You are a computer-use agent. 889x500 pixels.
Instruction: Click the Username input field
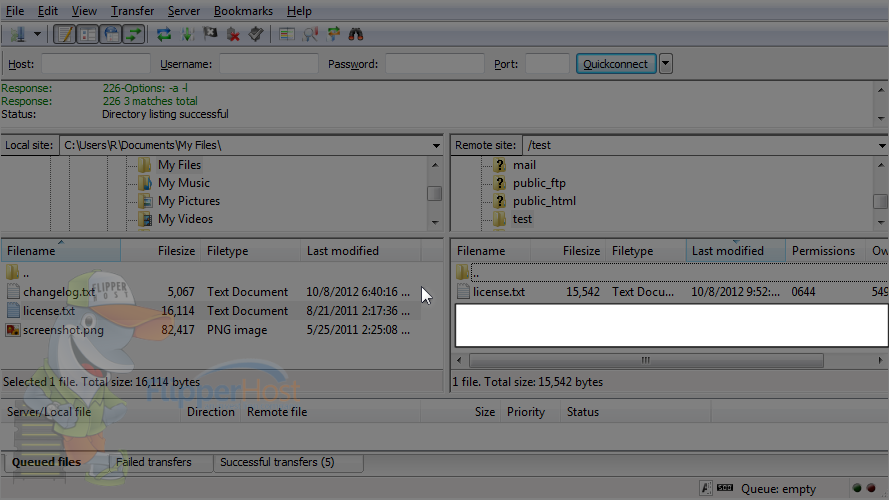269,63
